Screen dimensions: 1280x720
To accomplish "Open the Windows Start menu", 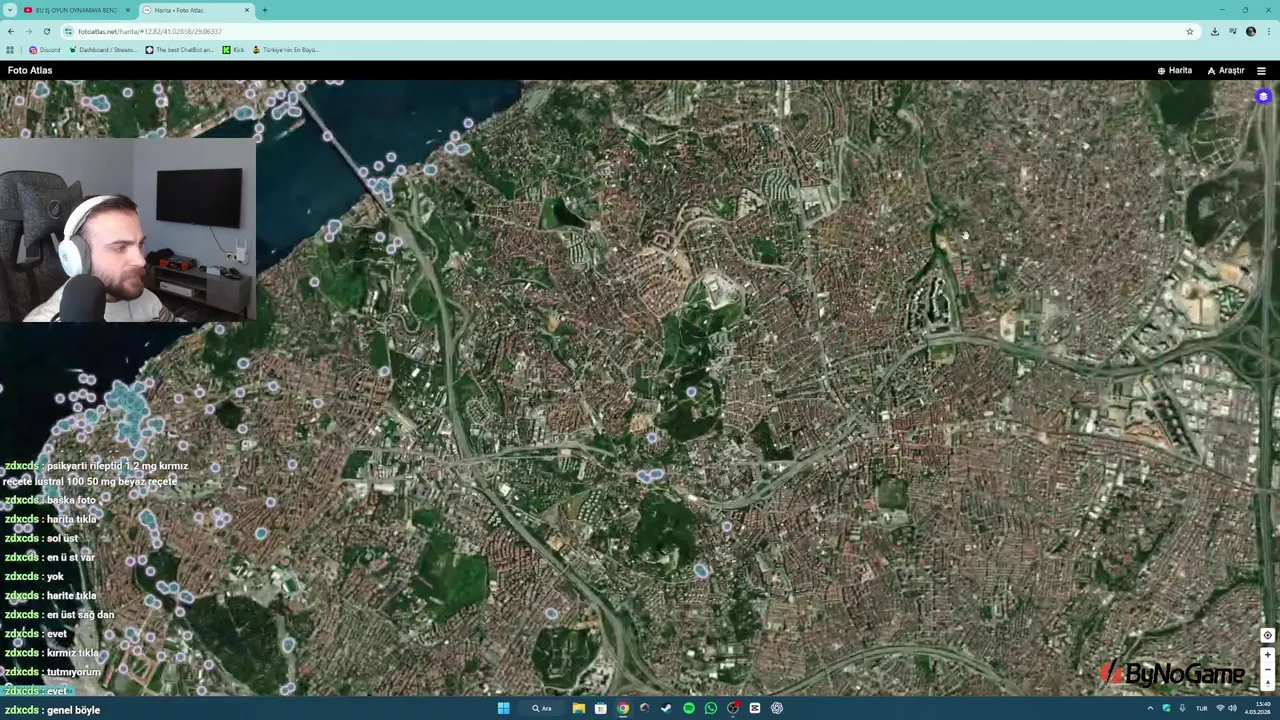I will click(504, 708).
